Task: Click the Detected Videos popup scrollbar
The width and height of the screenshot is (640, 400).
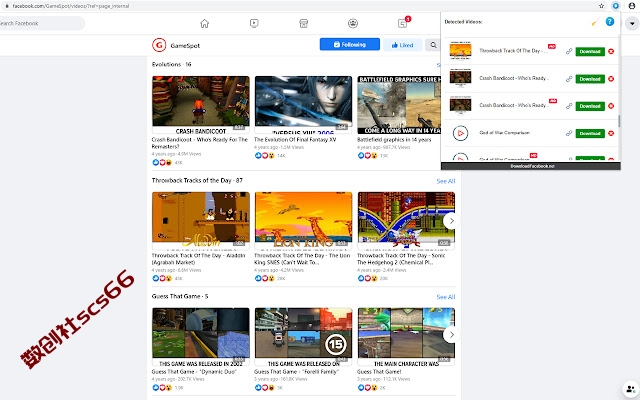Action: [x=619, y=121]
